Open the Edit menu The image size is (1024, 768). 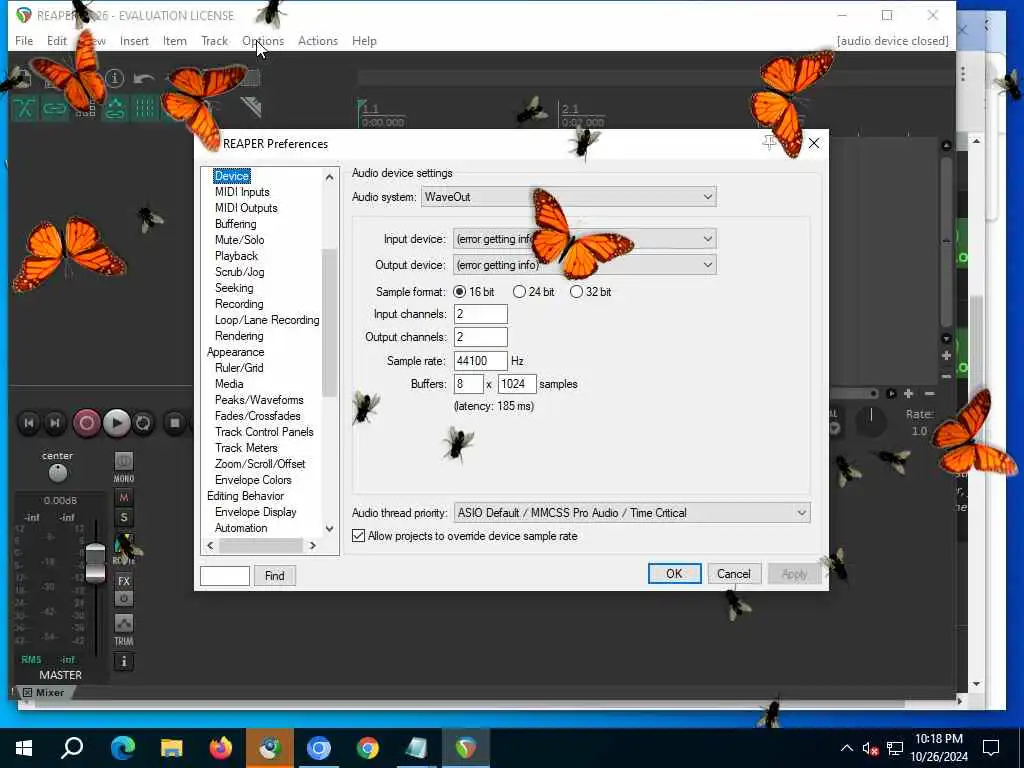click(x=57, y=40)
